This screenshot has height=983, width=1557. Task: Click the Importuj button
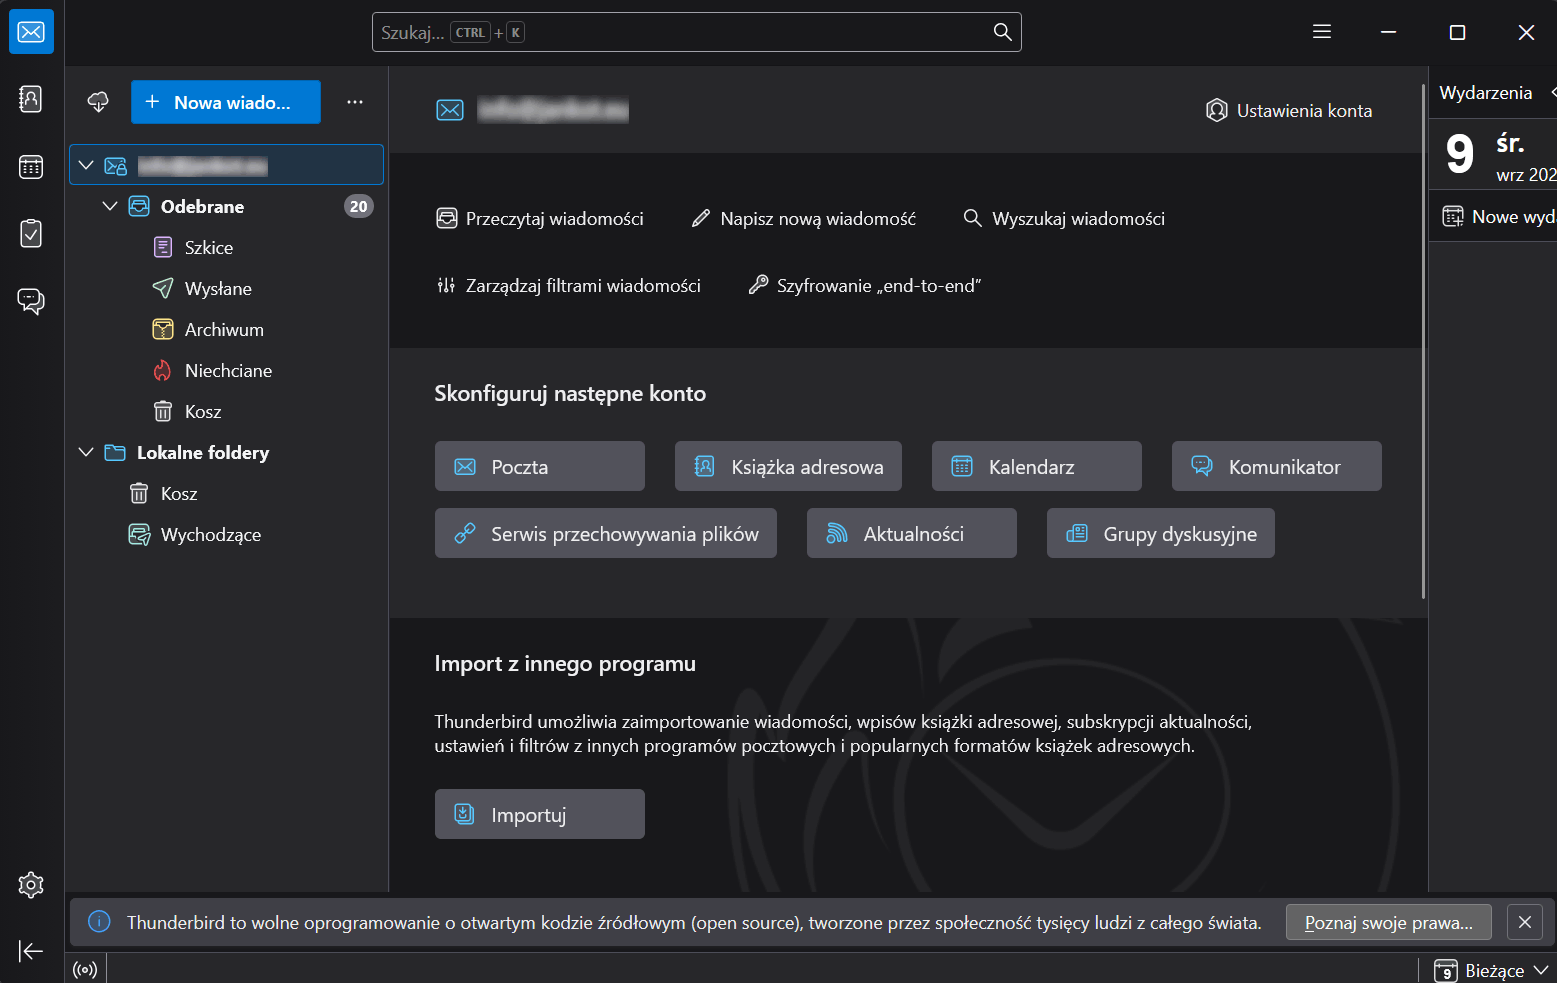540,814
